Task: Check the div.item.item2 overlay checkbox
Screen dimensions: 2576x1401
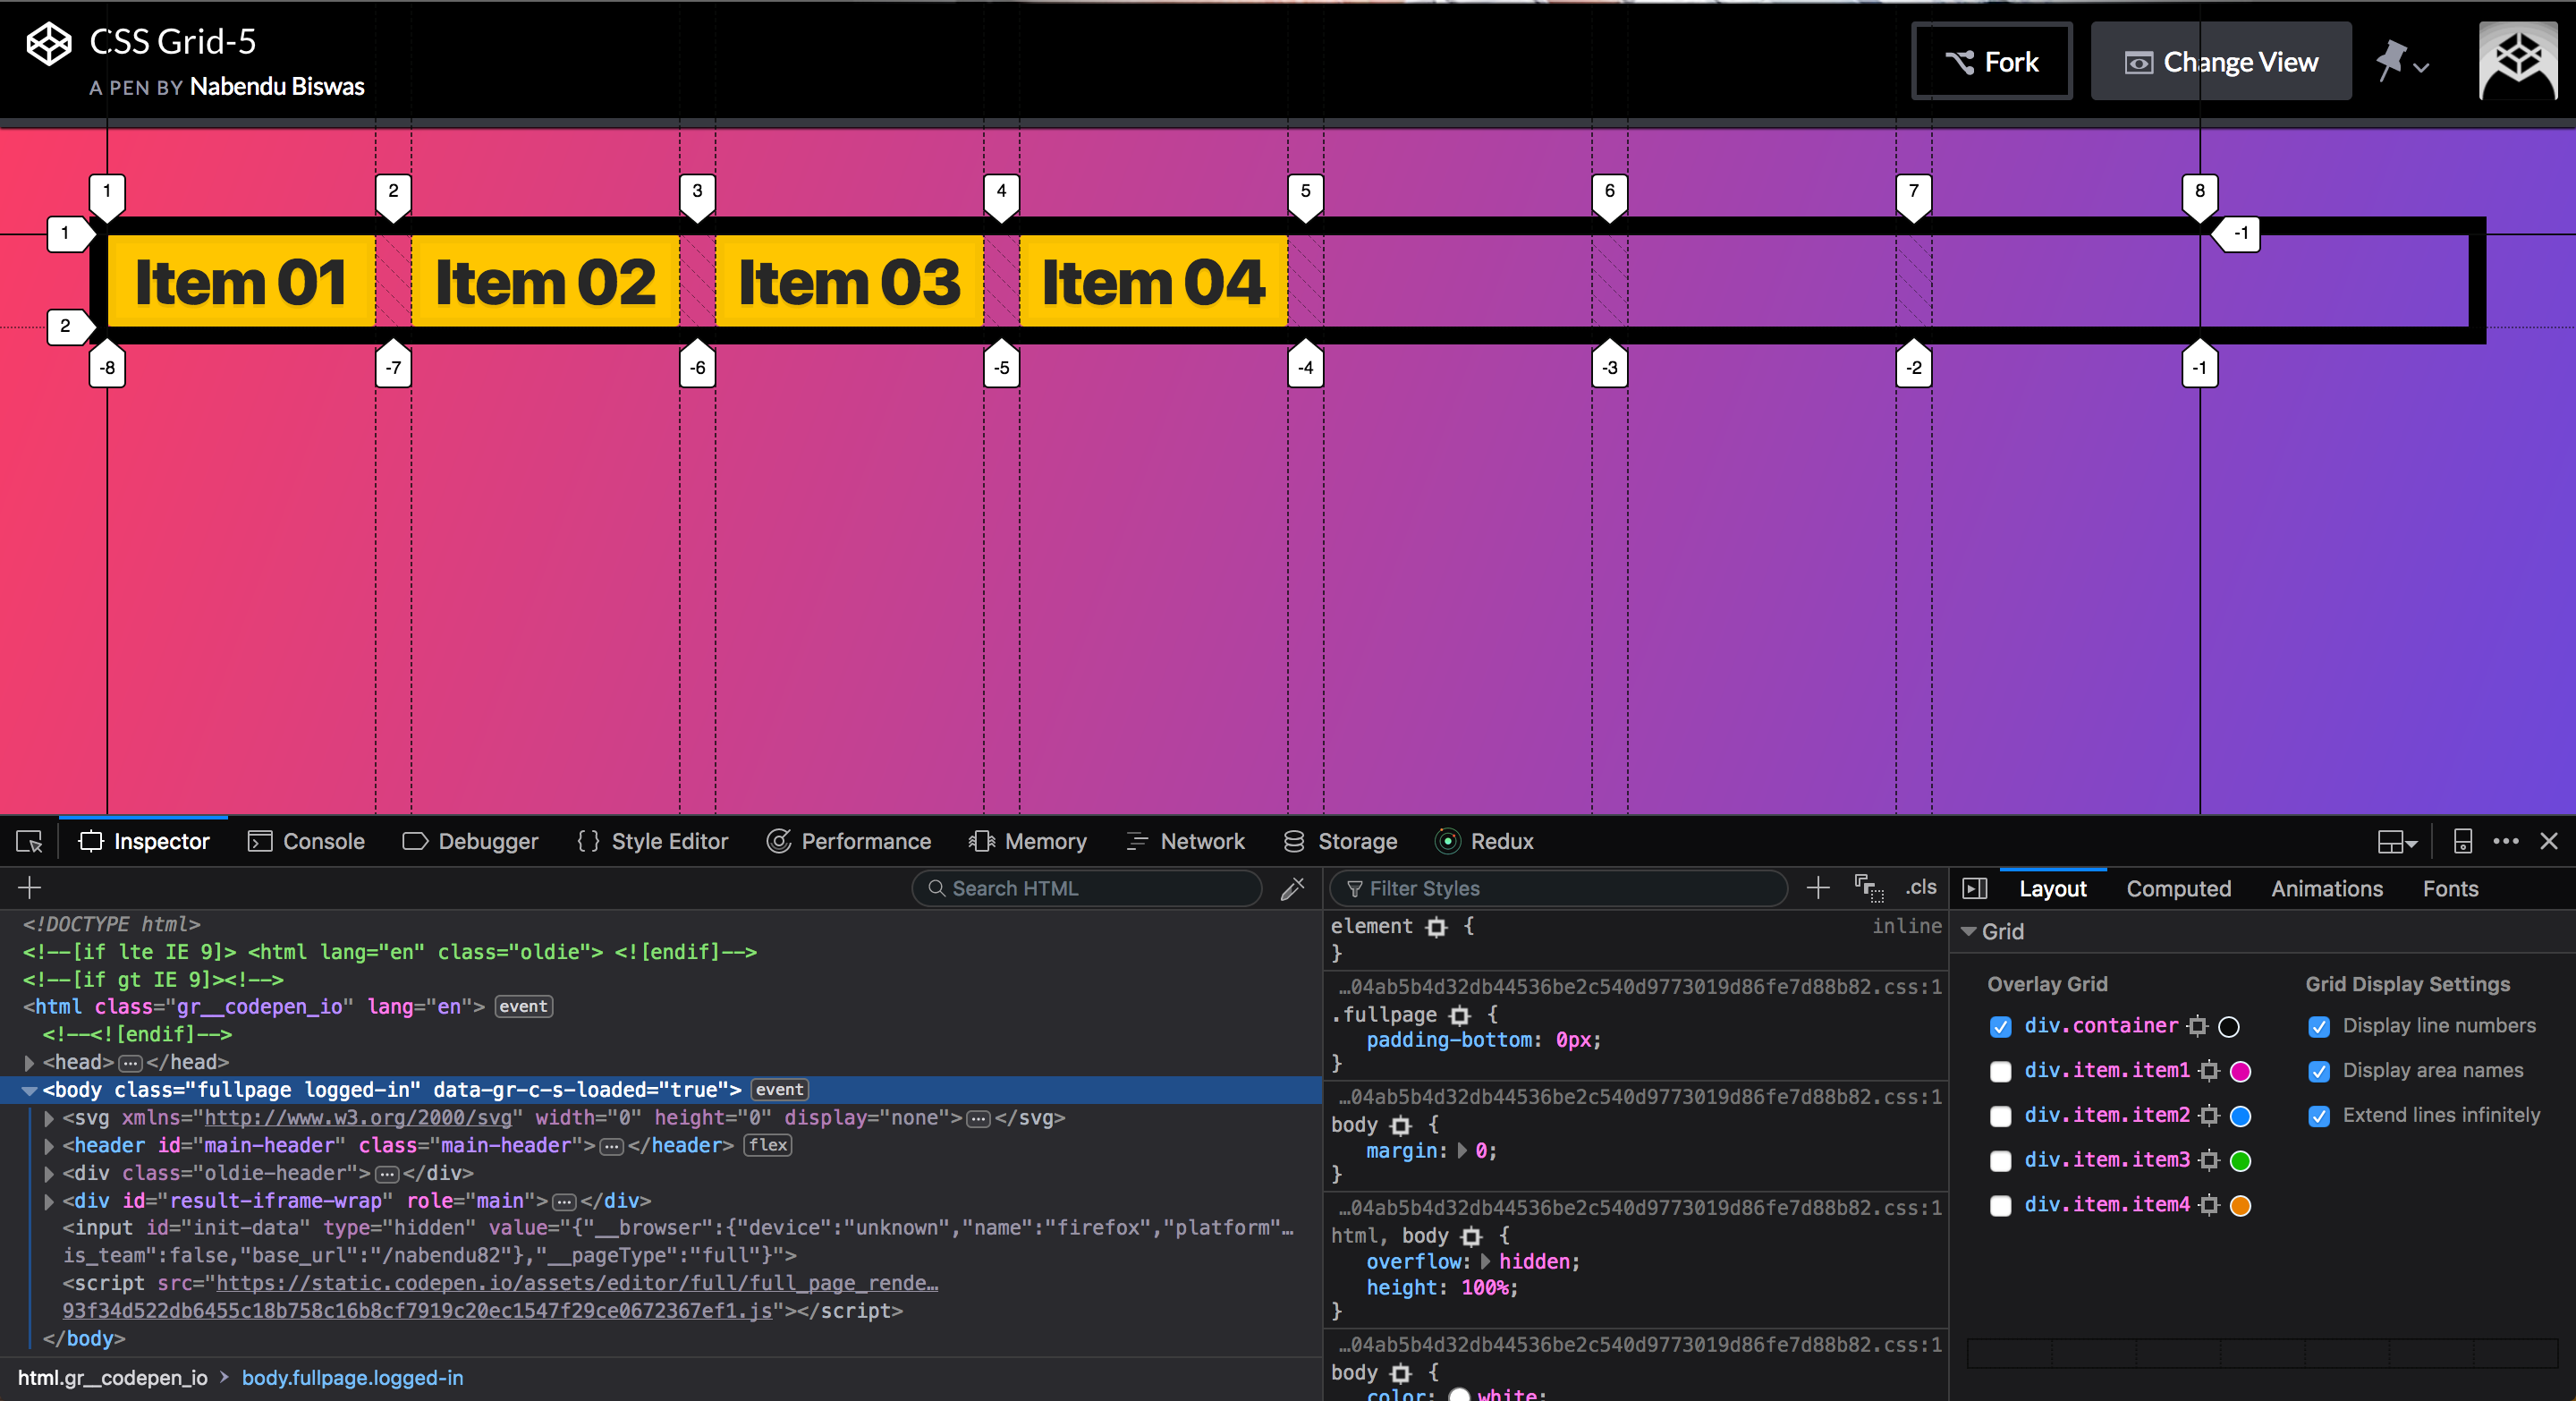Action: click(2000, 1116)
